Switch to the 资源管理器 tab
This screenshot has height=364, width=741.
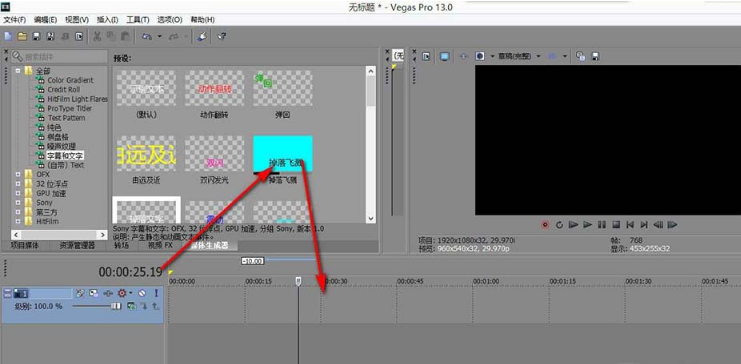click(x=77, y=246)
